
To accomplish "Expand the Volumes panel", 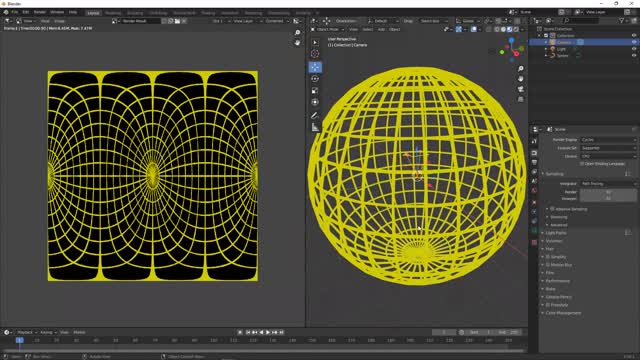I will 553,241.
